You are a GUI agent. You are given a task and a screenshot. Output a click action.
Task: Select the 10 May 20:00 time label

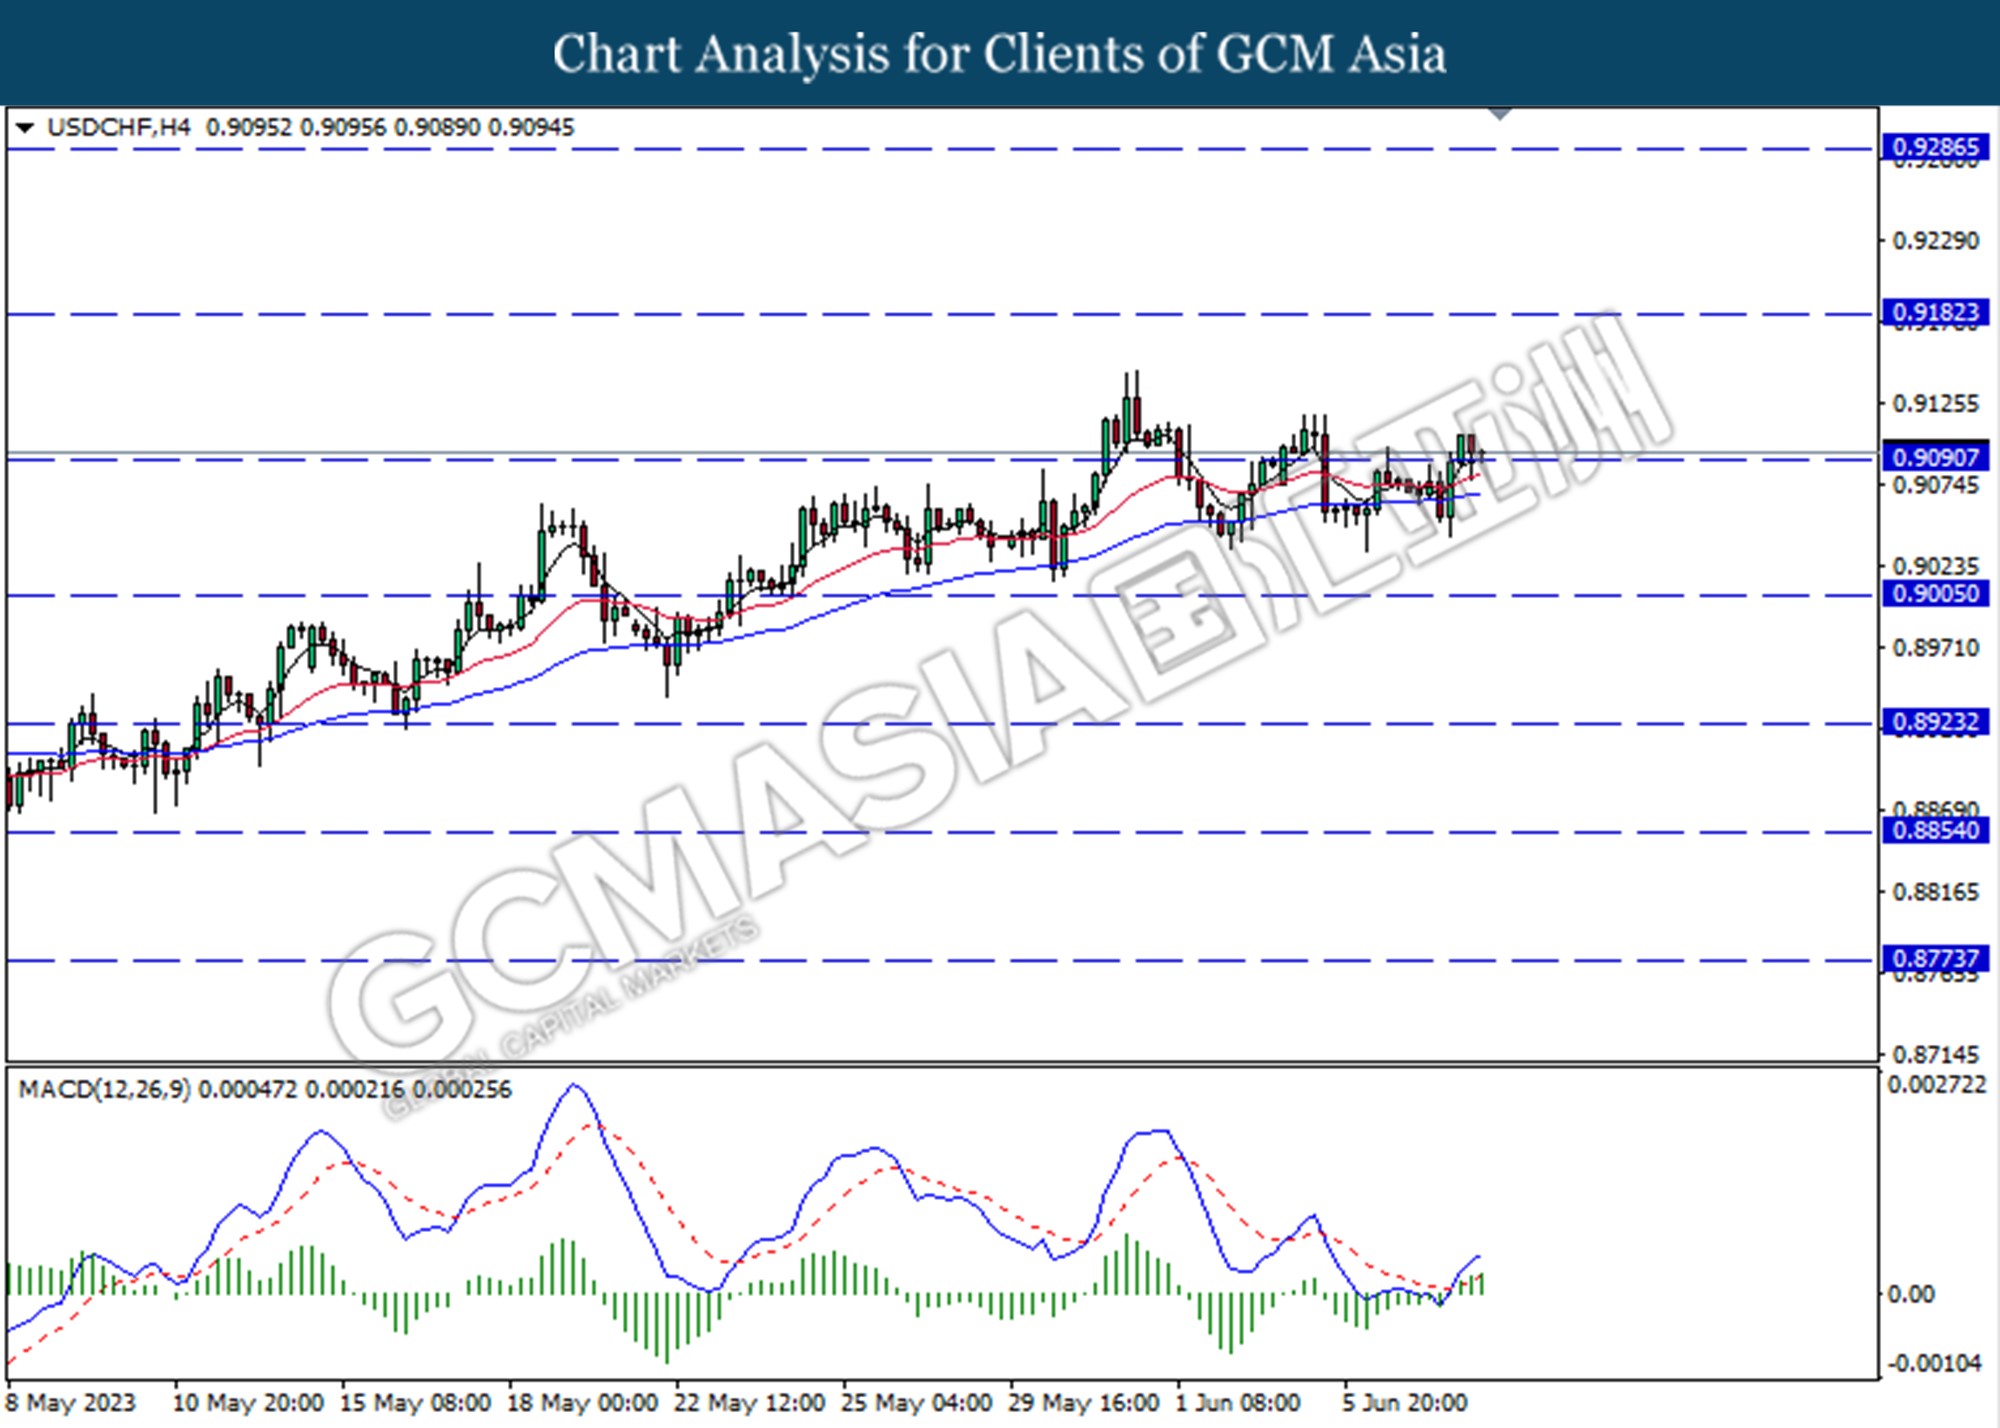[x=248, y=1402]
